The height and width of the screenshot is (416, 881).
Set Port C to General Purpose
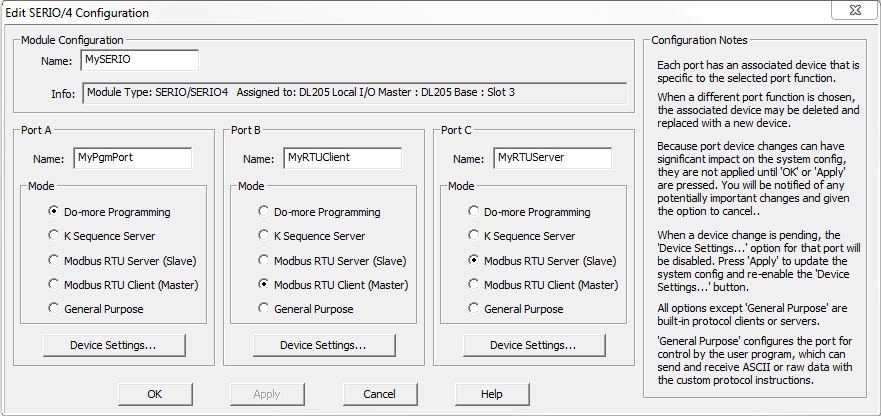[474, 309]
